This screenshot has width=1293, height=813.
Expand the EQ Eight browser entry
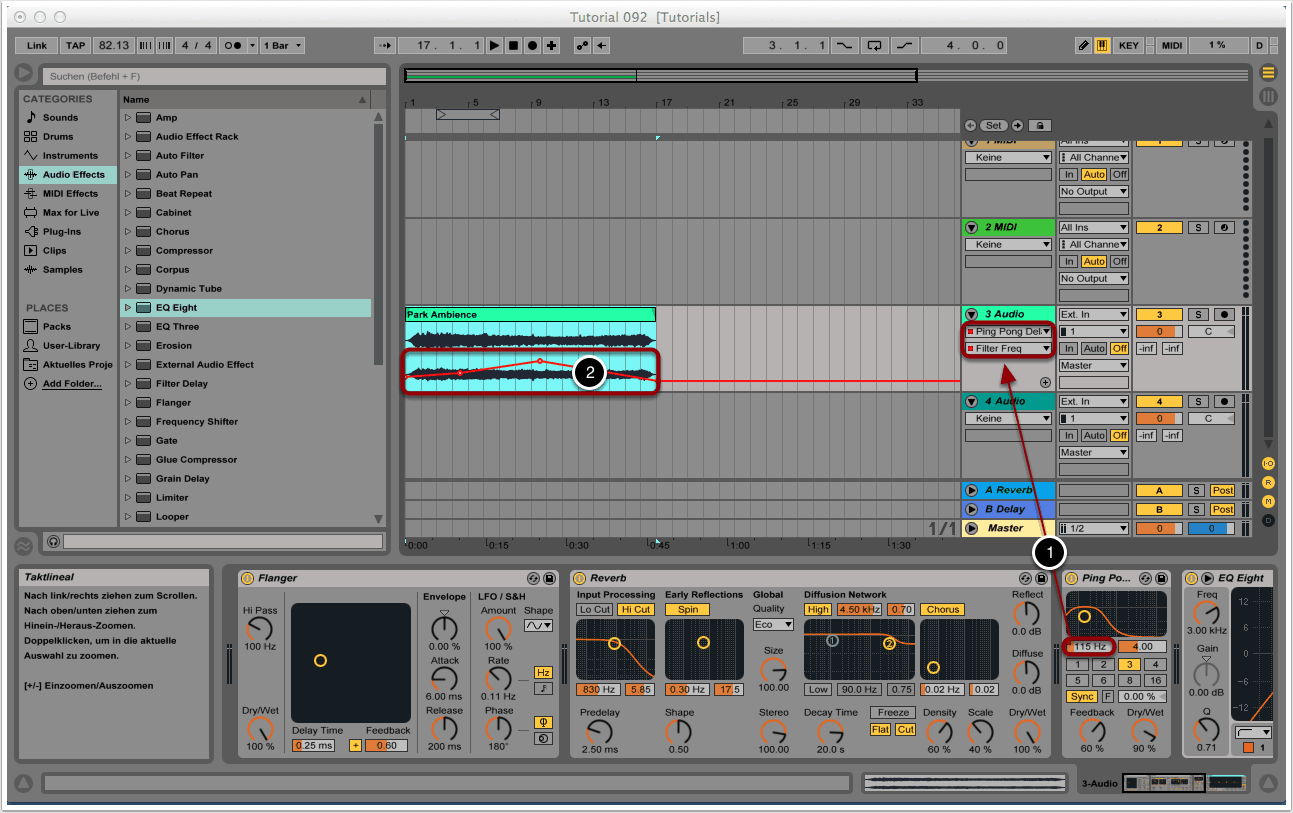[x=128, y=308]
